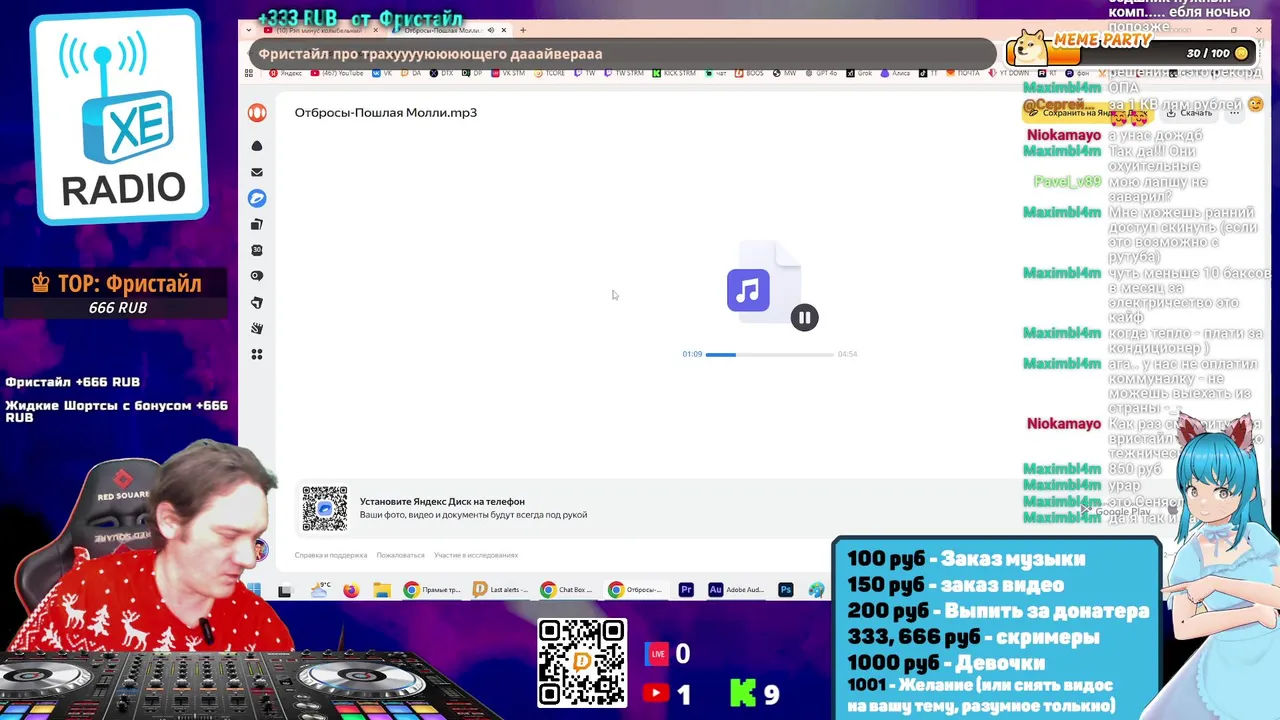
Task: Open all services grid icon in sidebar
Action: (x=257, y=354)
